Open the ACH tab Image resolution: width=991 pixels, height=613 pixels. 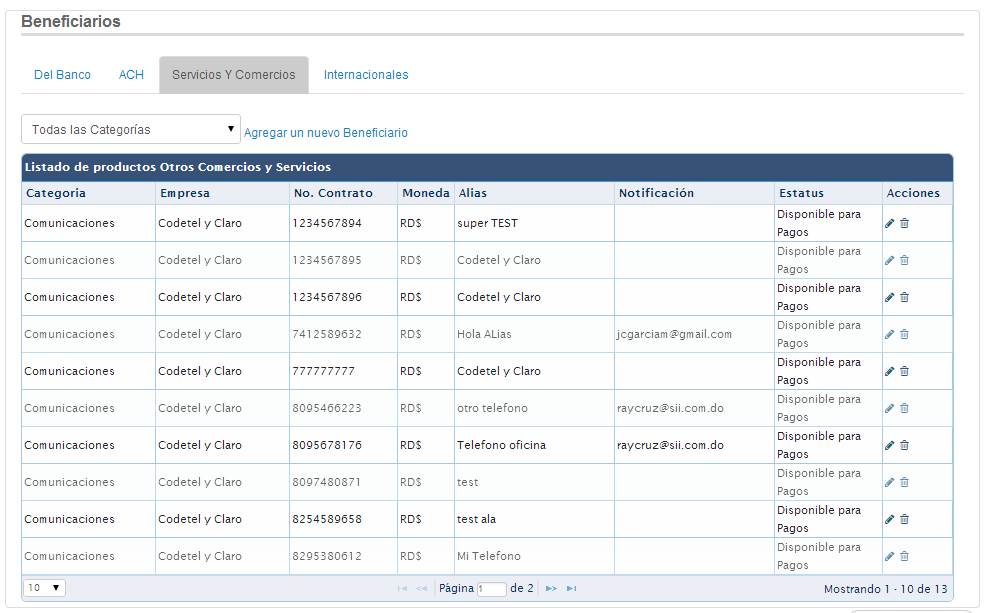[x=131, y=75]
